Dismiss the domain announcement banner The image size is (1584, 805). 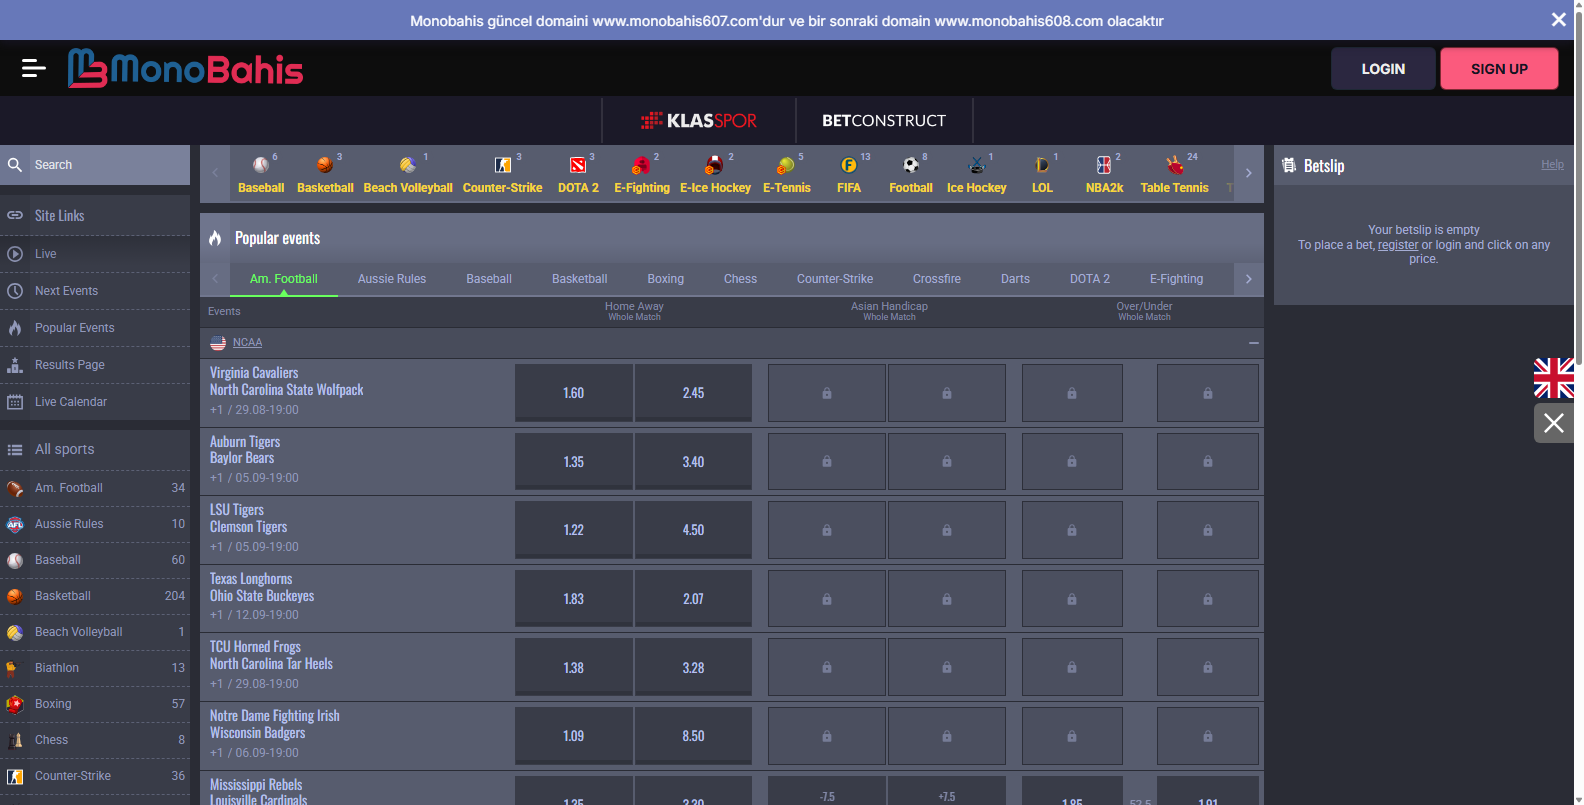[x=1558, y=20]
